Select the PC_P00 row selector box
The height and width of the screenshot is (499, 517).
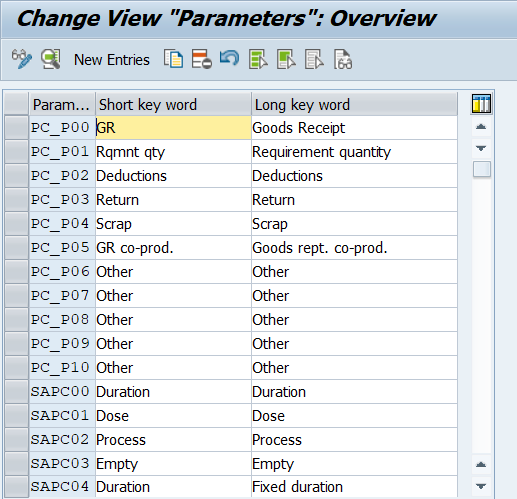(16, 128)
